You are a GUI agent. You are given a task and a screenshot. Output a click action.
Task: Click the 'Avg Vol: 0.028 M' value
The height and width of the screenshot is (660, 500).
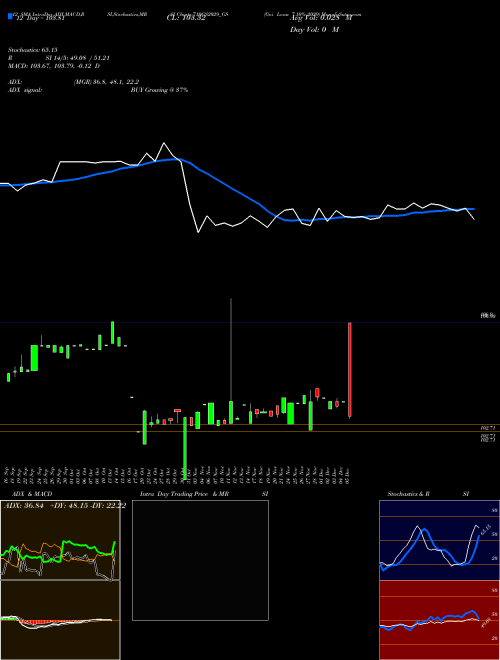pyautogui.click(x=321, y=18)
